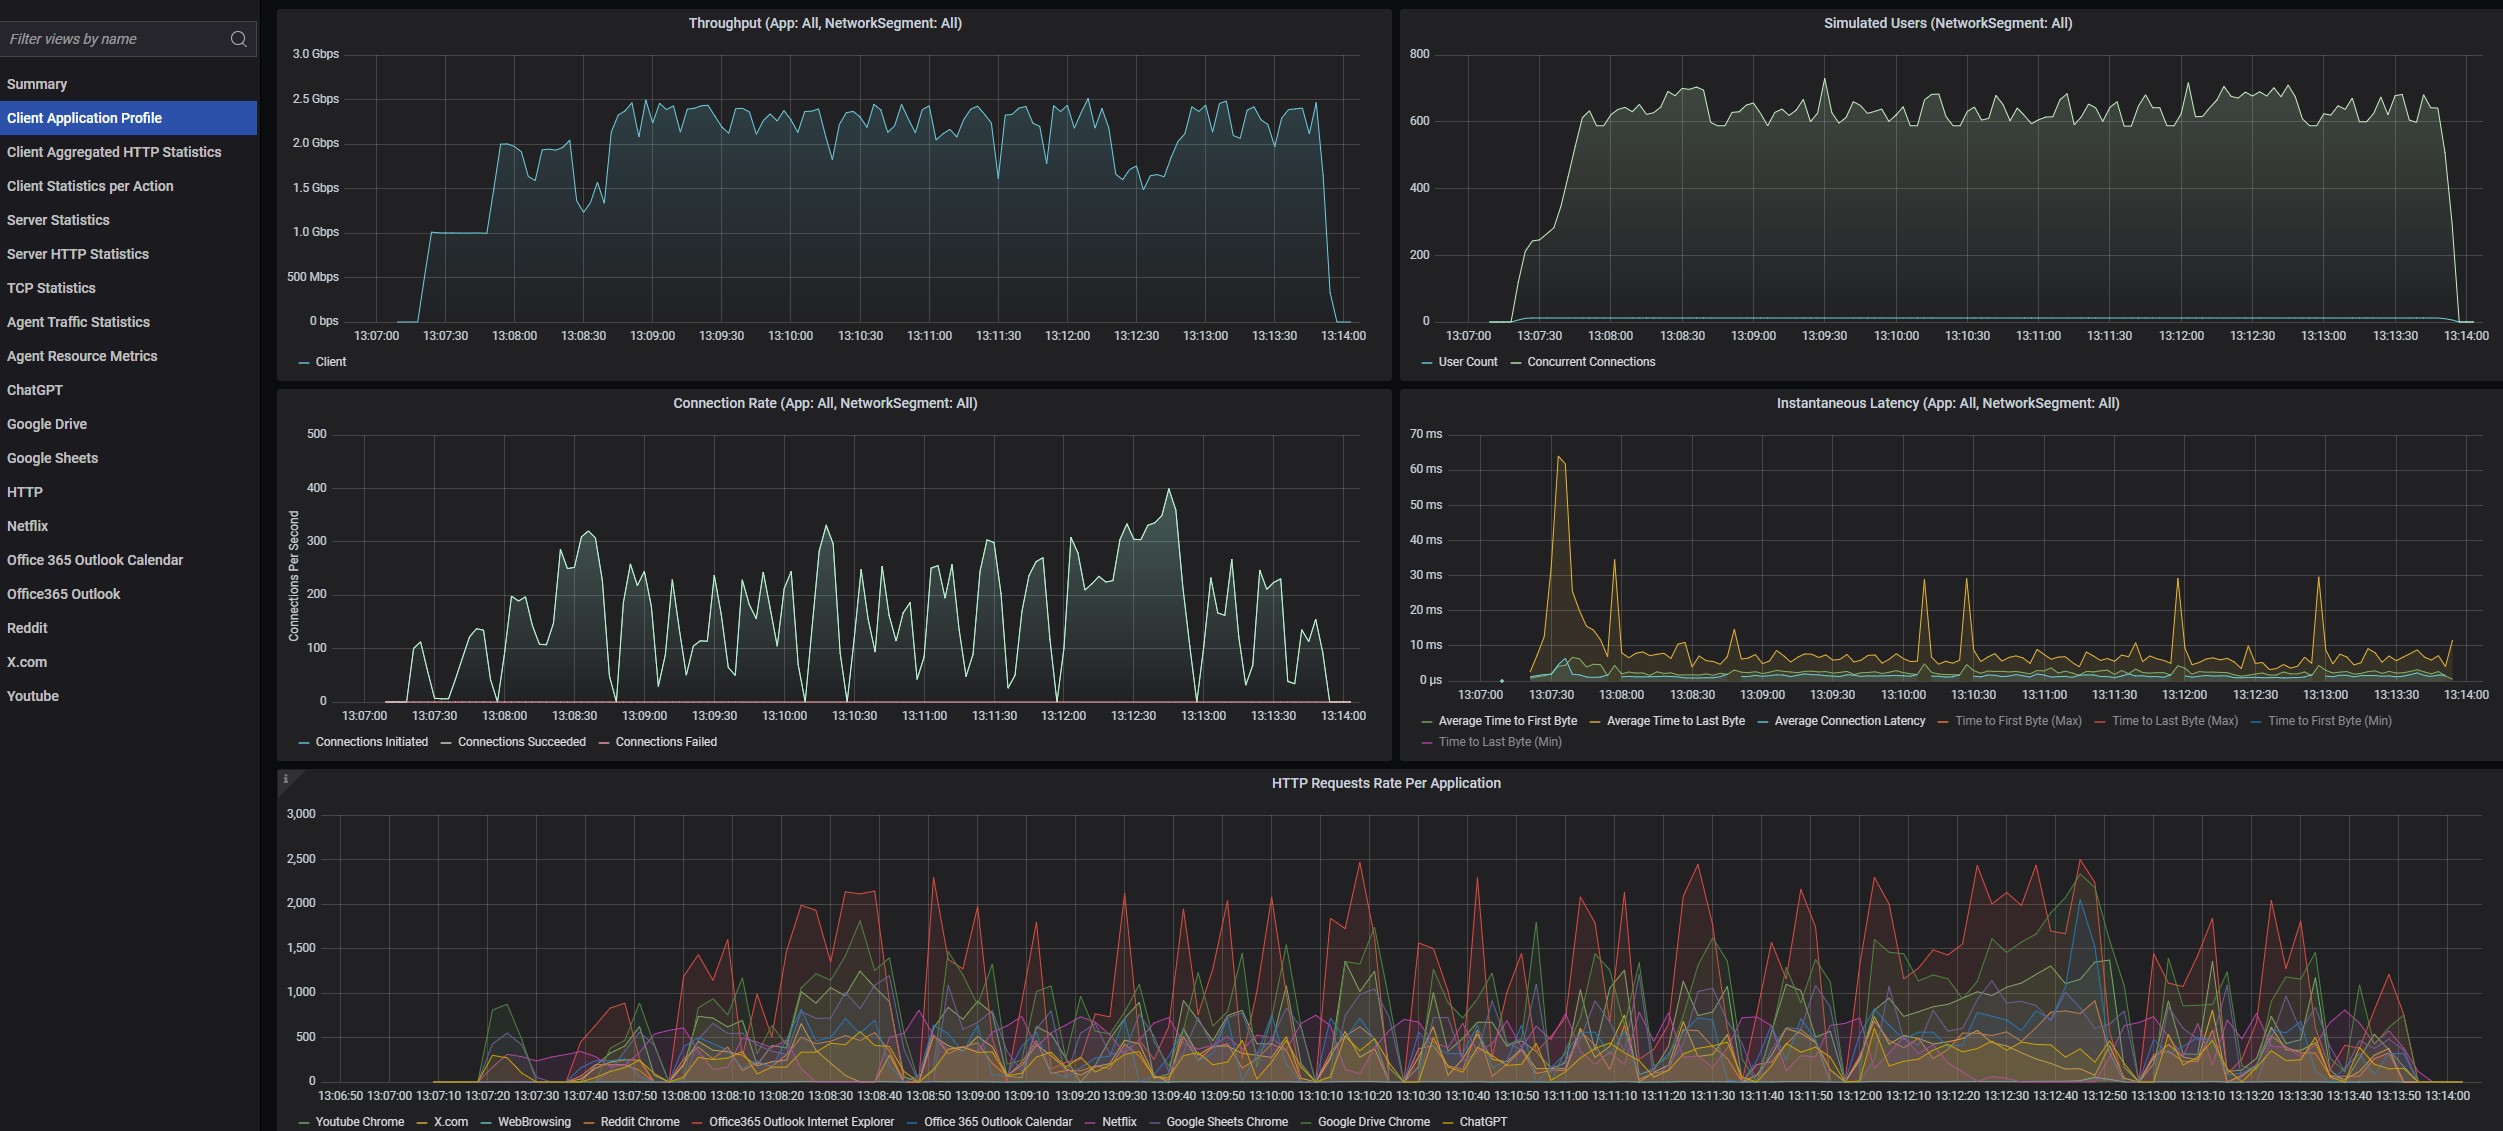Click info icon on HTTP Requests panel
This screenshot has height=1131, width=2503.
pyautogui.click(x=286, y=779)
